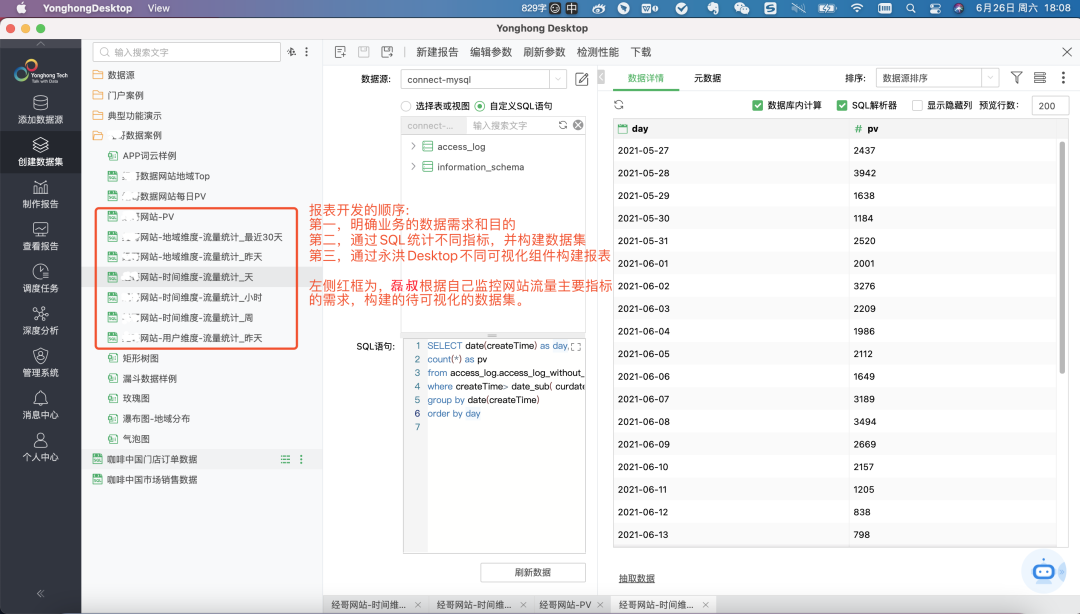Open the 调度任务 sidebar section
Viewport: 1080px width, 614px height.
pos(41,278)
